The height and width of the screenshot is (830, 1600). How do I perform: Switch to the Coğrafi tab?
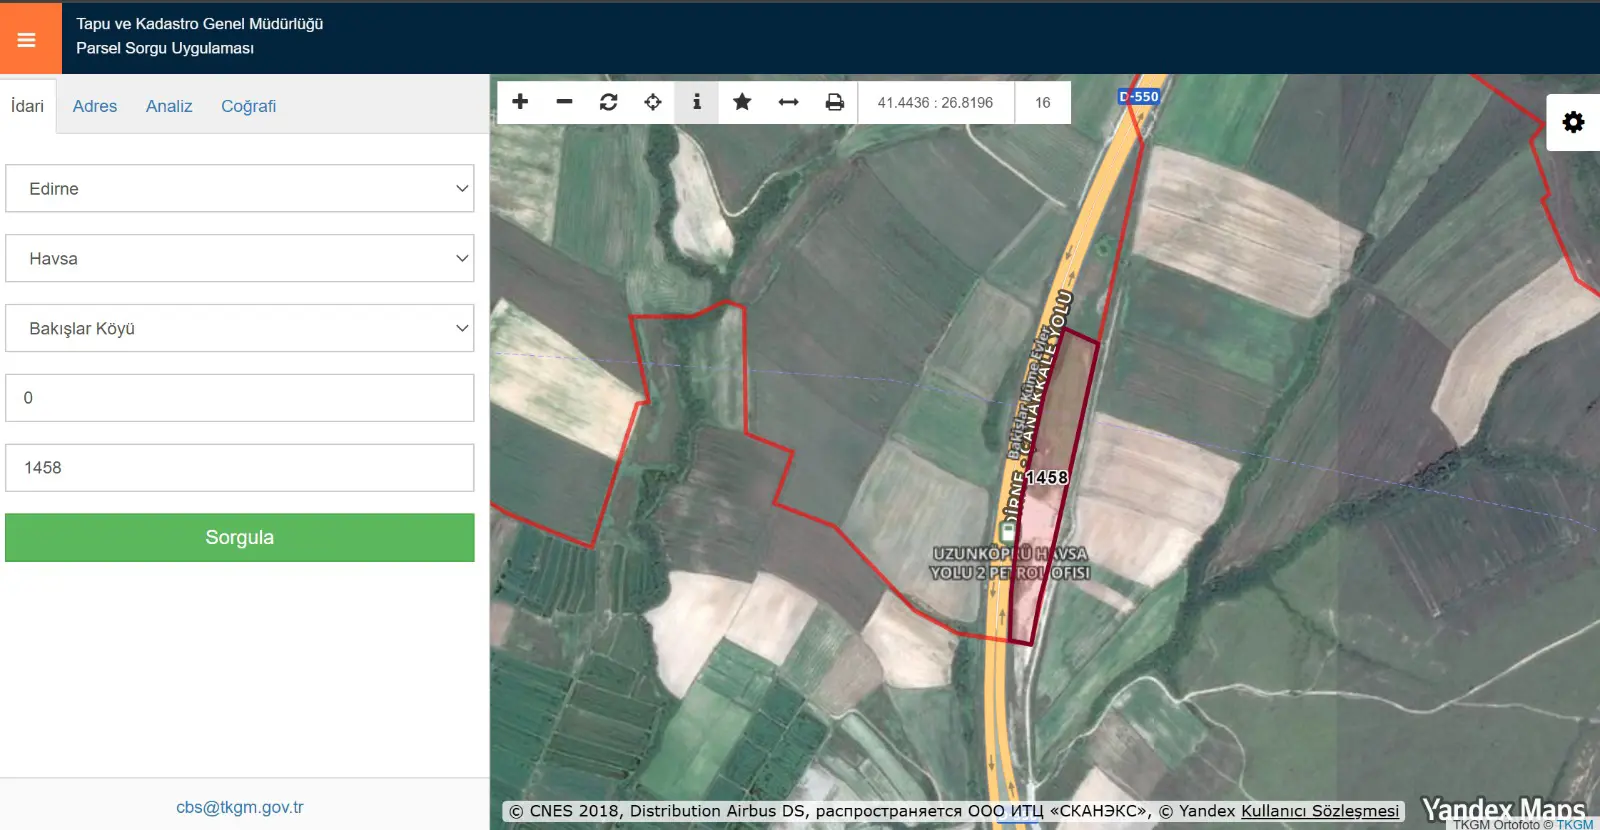click(248, 106)
